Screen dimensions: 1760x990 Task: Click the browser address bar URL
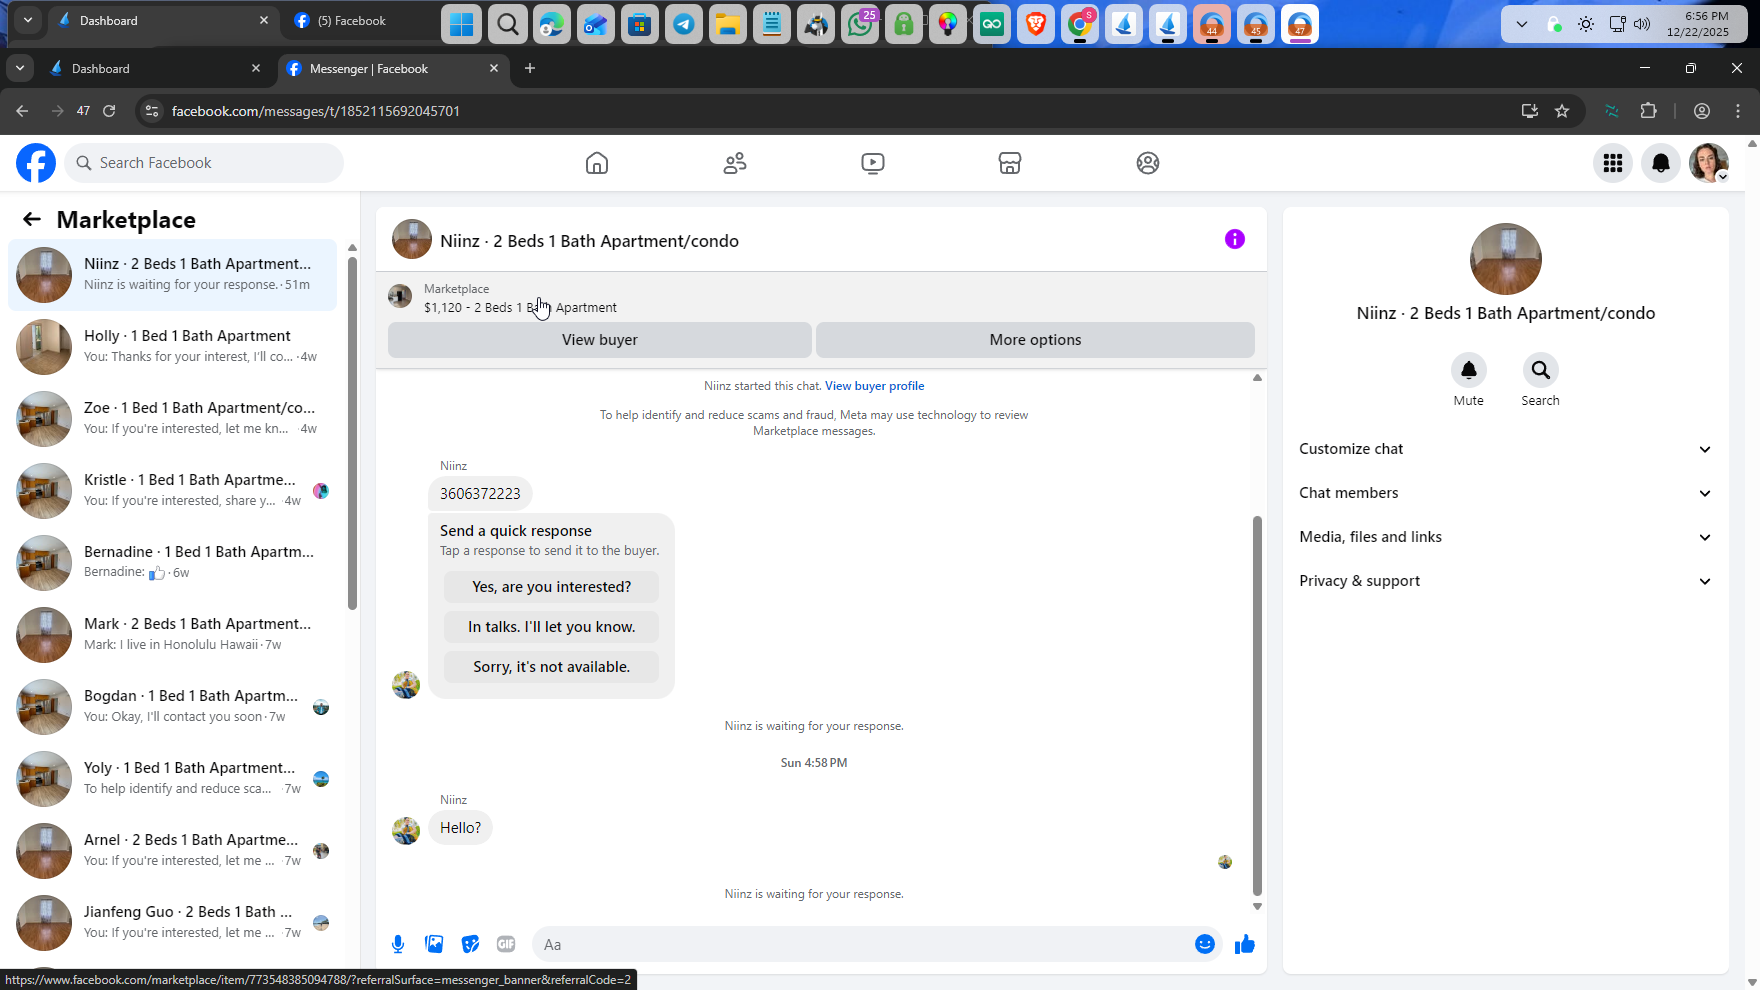316,111
